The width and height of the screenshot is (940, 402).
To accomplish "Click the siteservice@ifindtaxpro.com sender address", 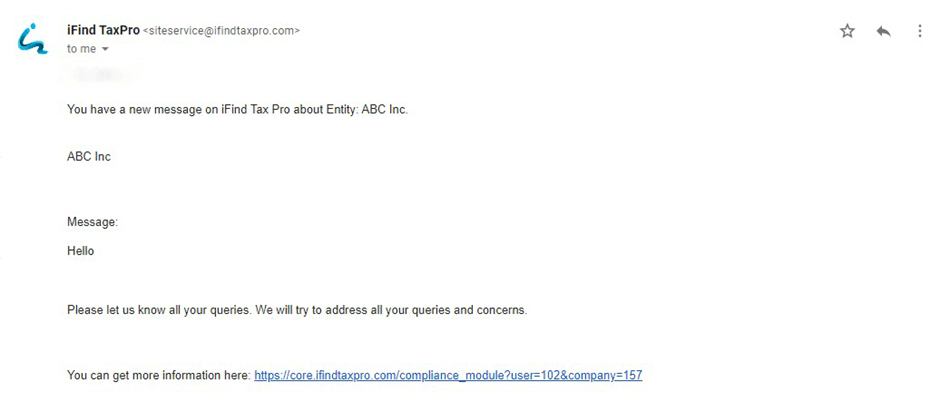I will click(x=221, y=31).
